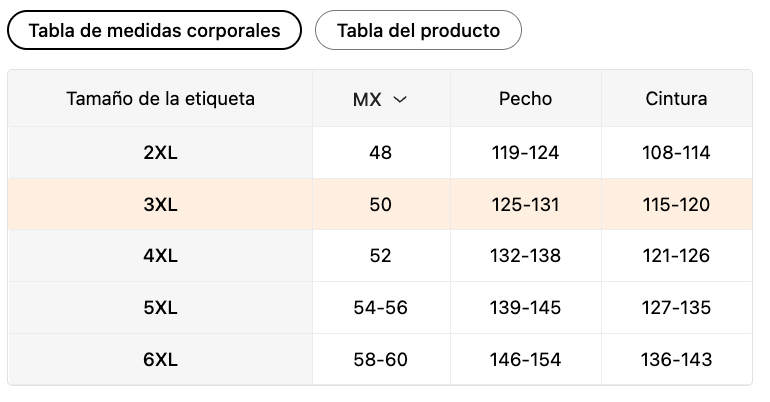Switch to Tabla del producto tab
This screenshot has height=402, width=770.
pyautogui.click(x=418, y=30)
